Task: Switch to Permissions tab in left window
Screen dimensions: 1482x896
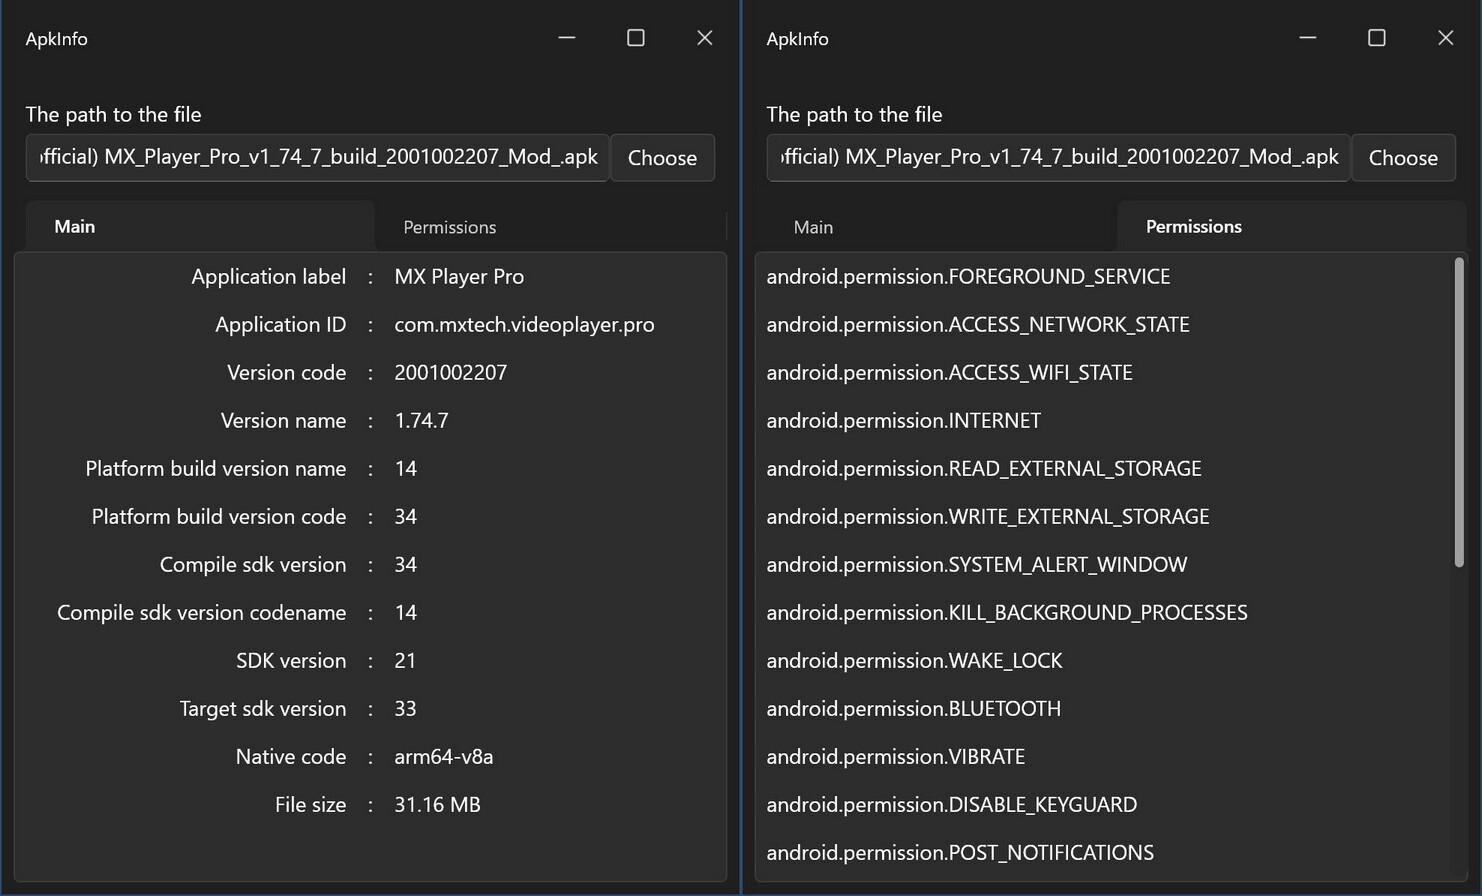Action: (550, 227)
